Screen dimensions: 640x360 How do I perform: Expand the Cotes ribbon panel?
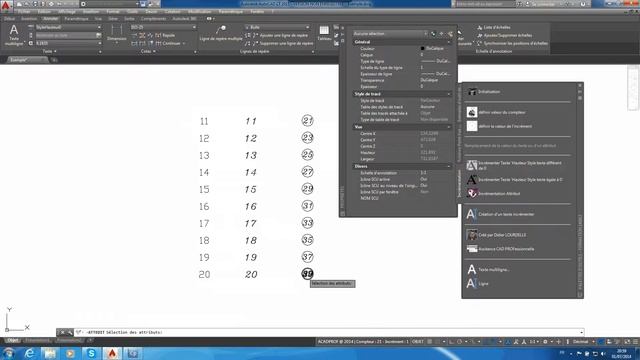(x=148, y=51)
